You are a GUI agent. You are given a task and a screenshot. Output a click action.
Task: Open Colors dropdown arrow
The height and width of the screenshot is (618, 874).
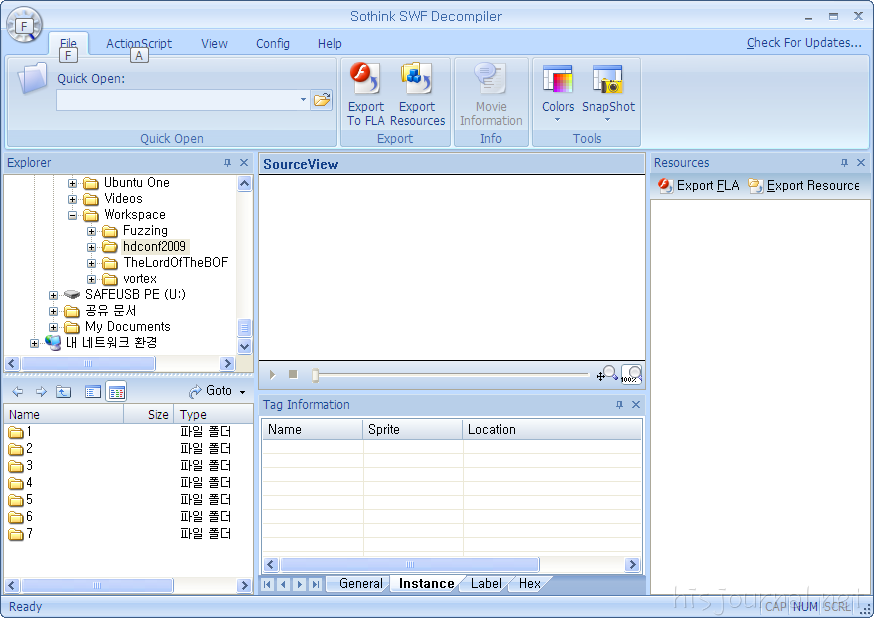pos(557,120)
